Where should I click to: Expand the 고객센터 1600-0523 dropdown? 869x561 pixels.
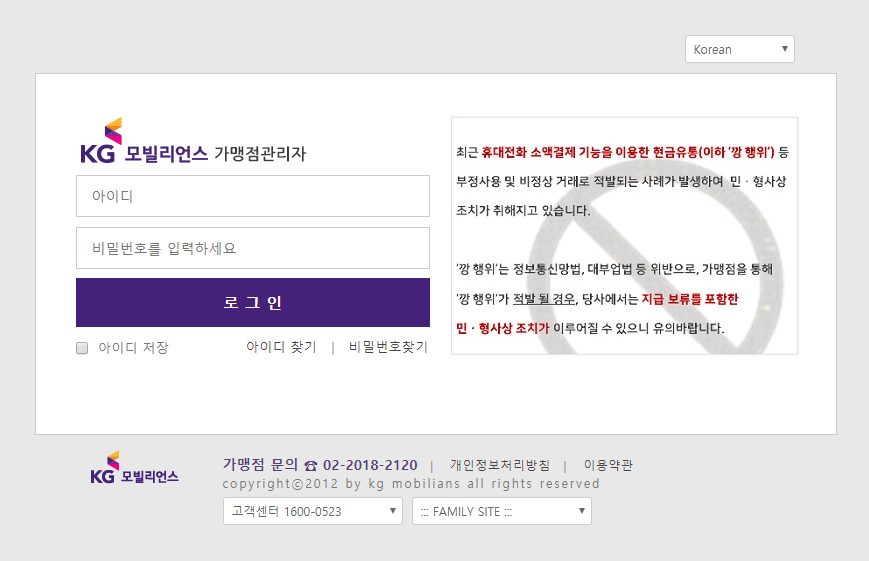click(312, 511)
